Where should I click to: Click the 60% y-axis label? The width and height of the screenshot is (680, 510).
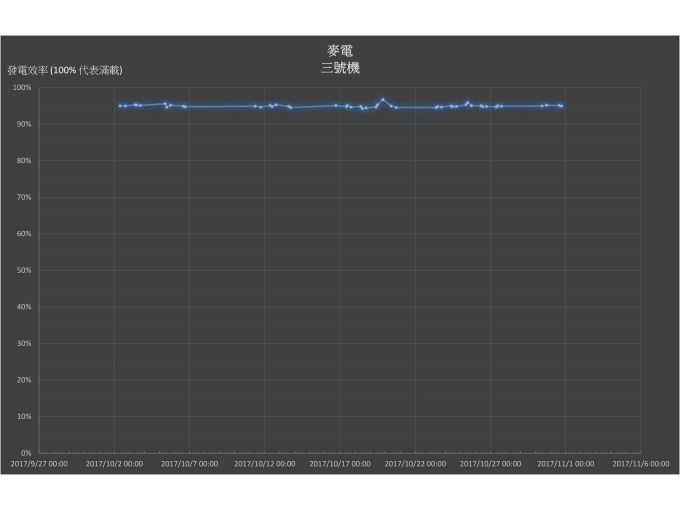pyautogui.click(x=24, y=234)
